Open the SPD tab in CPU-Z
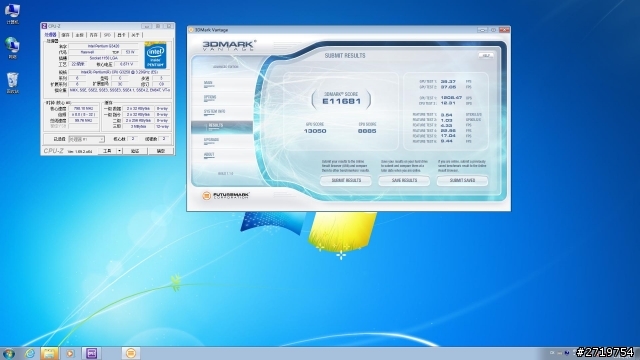 point(107,35)
